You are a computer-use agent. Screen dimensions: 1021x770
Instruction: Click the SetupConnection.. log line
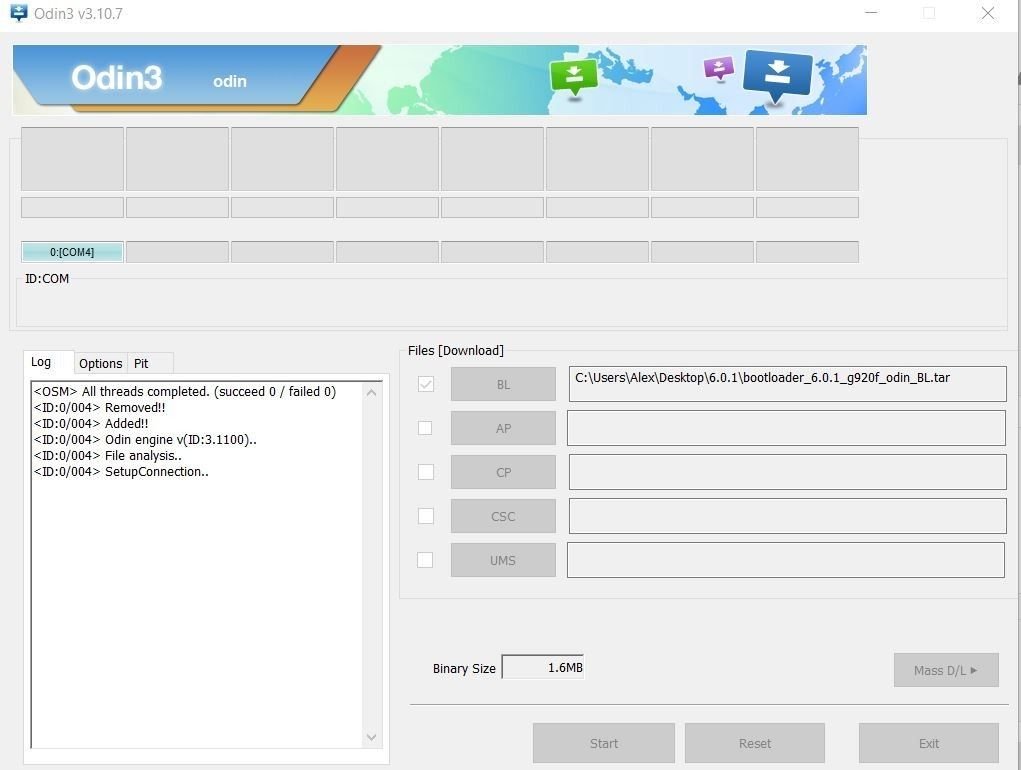click(121, 472)
